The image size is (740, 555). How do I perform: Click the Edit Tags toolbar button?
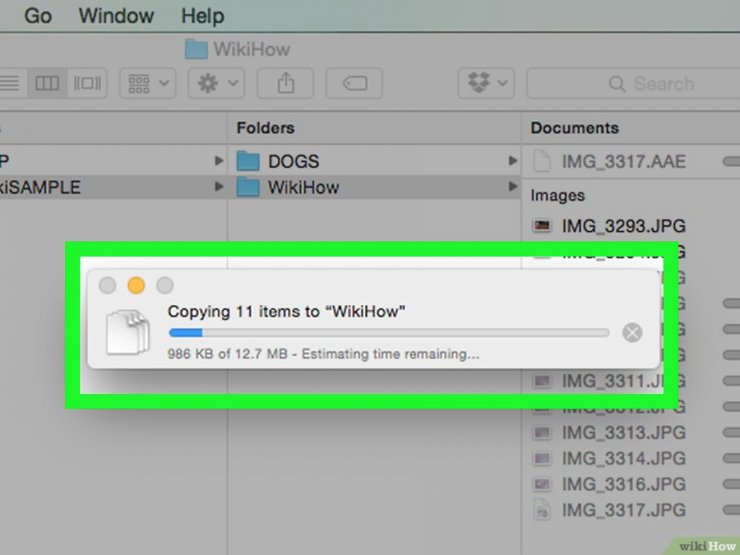[x=354, y=84]
